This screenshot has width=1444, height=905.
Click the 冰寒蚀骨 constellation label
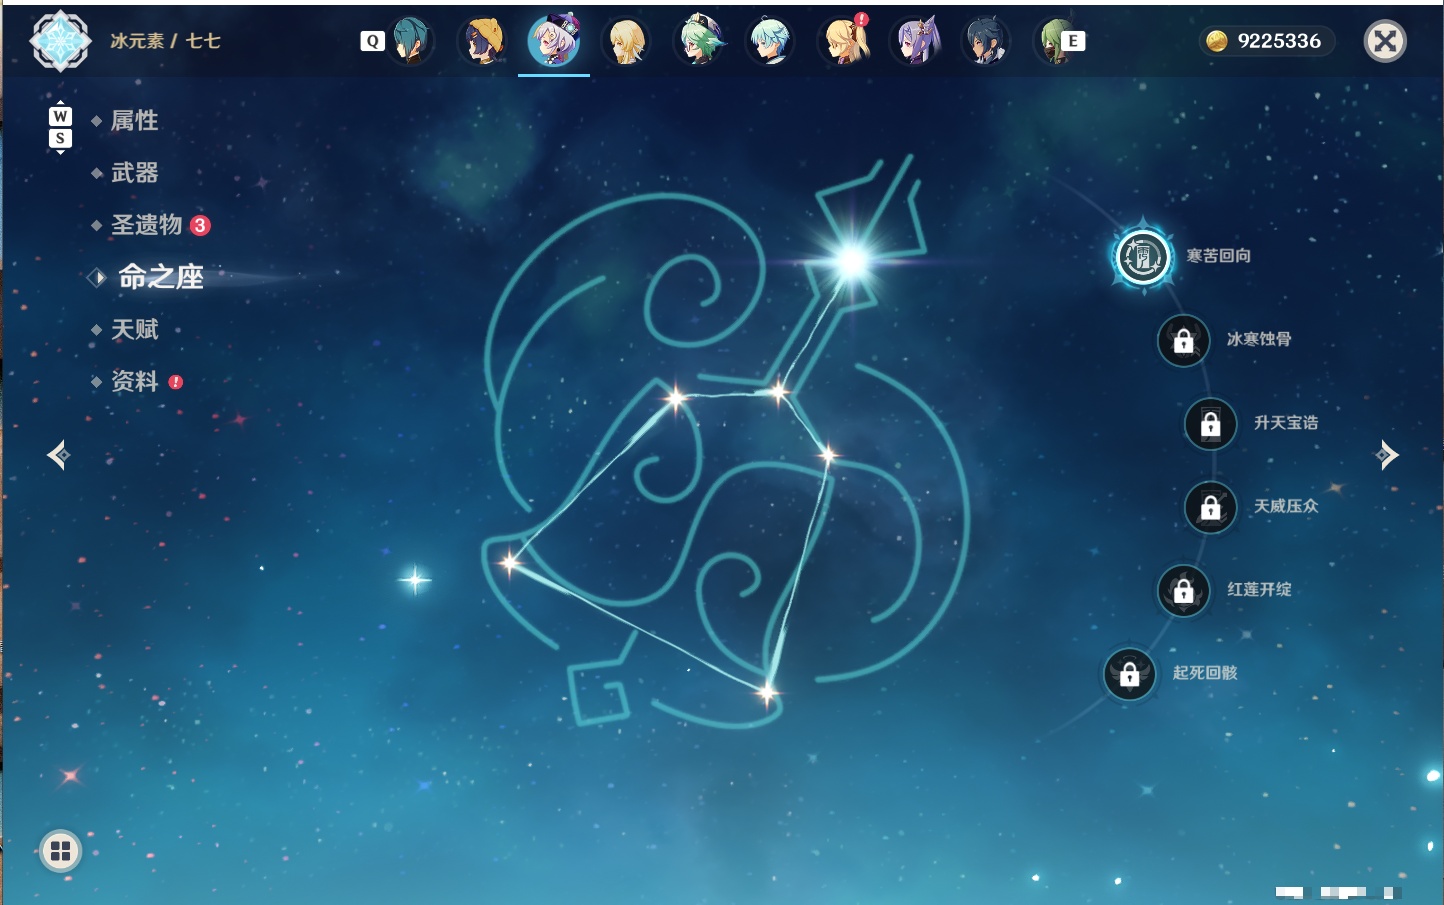(x=1259, y=339)
